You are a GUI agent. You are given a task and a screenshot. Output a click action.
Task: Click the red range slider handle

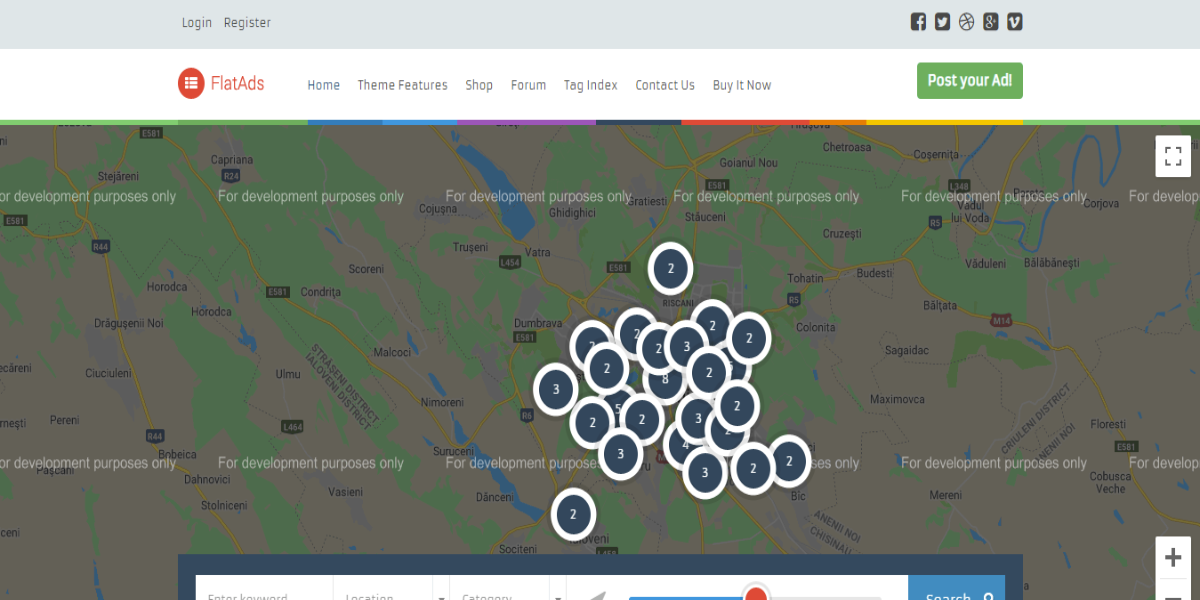point(757,594)
